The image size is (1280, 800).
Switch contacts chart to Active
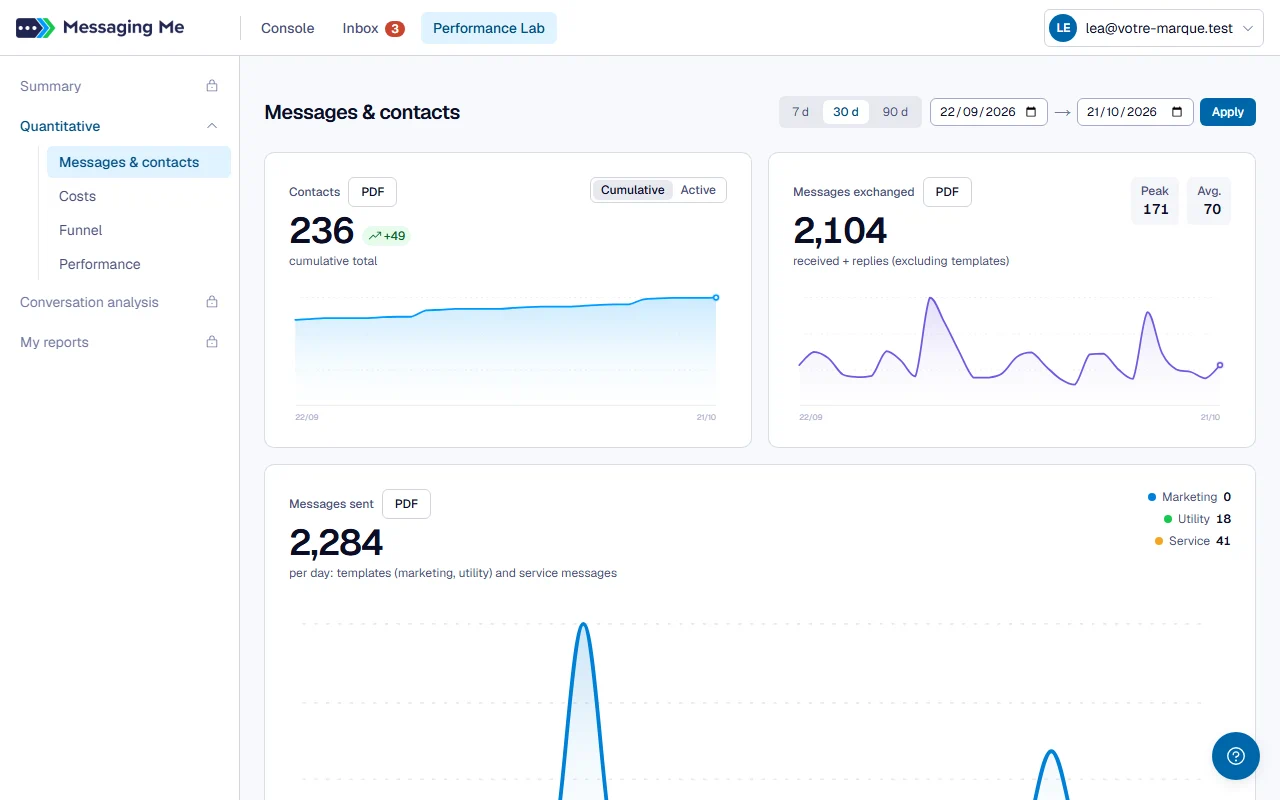point(698,190)
